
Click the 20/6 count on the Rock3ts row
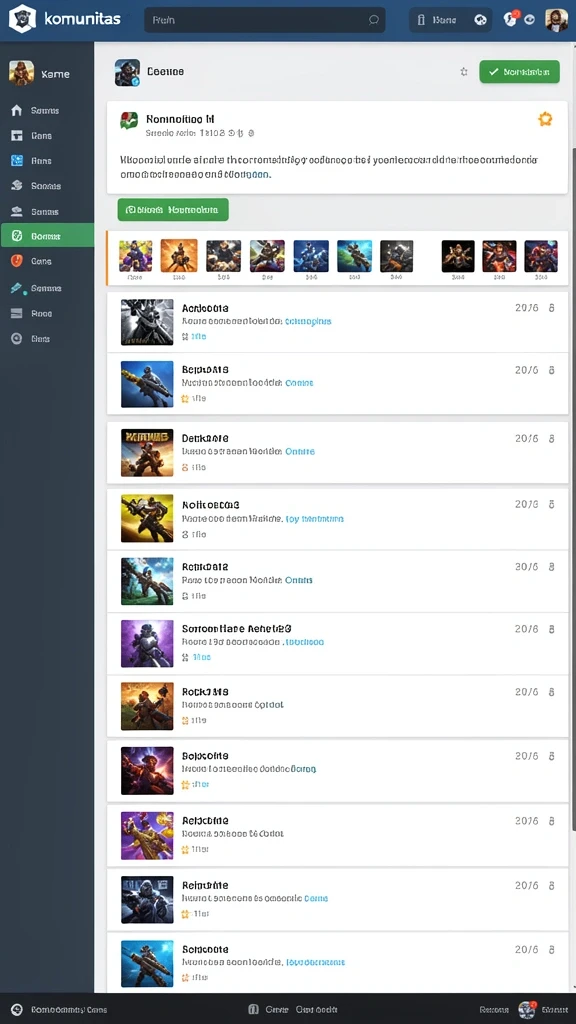coord(526,692)
